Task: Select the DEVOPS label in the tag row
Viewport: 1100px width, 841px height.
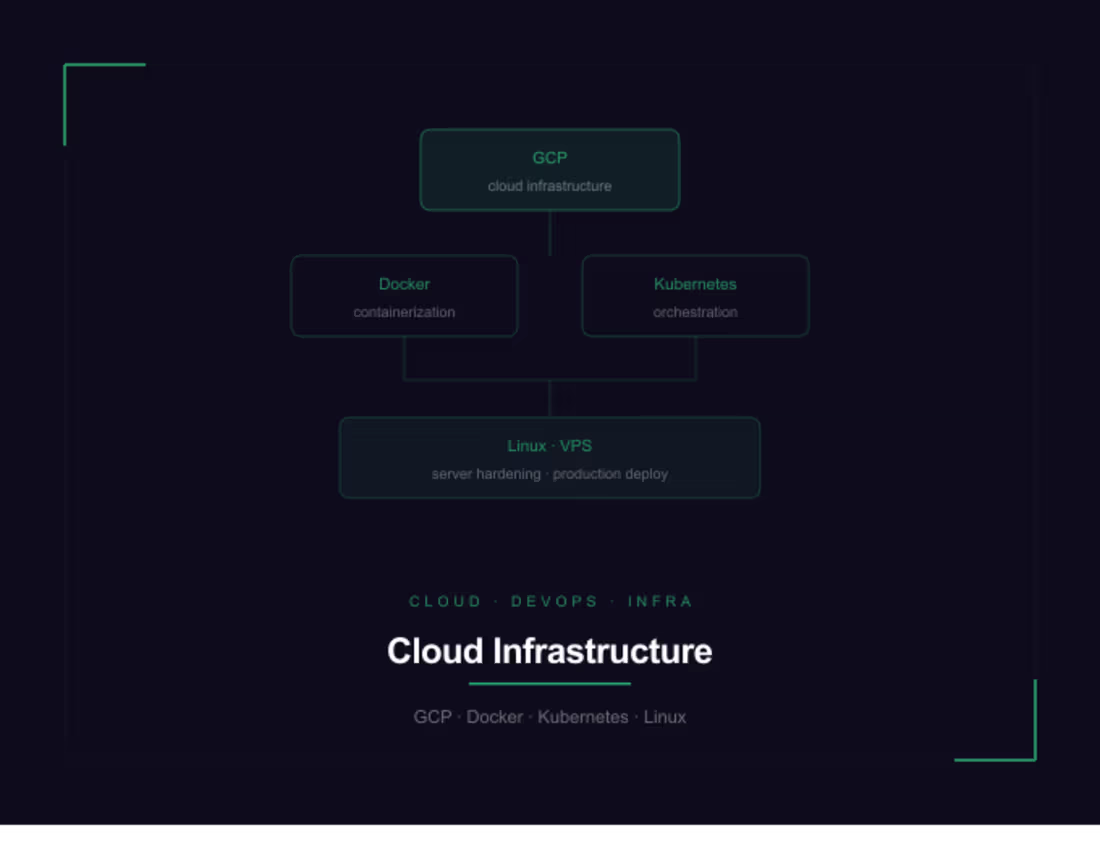Action: tap(554, 601)
